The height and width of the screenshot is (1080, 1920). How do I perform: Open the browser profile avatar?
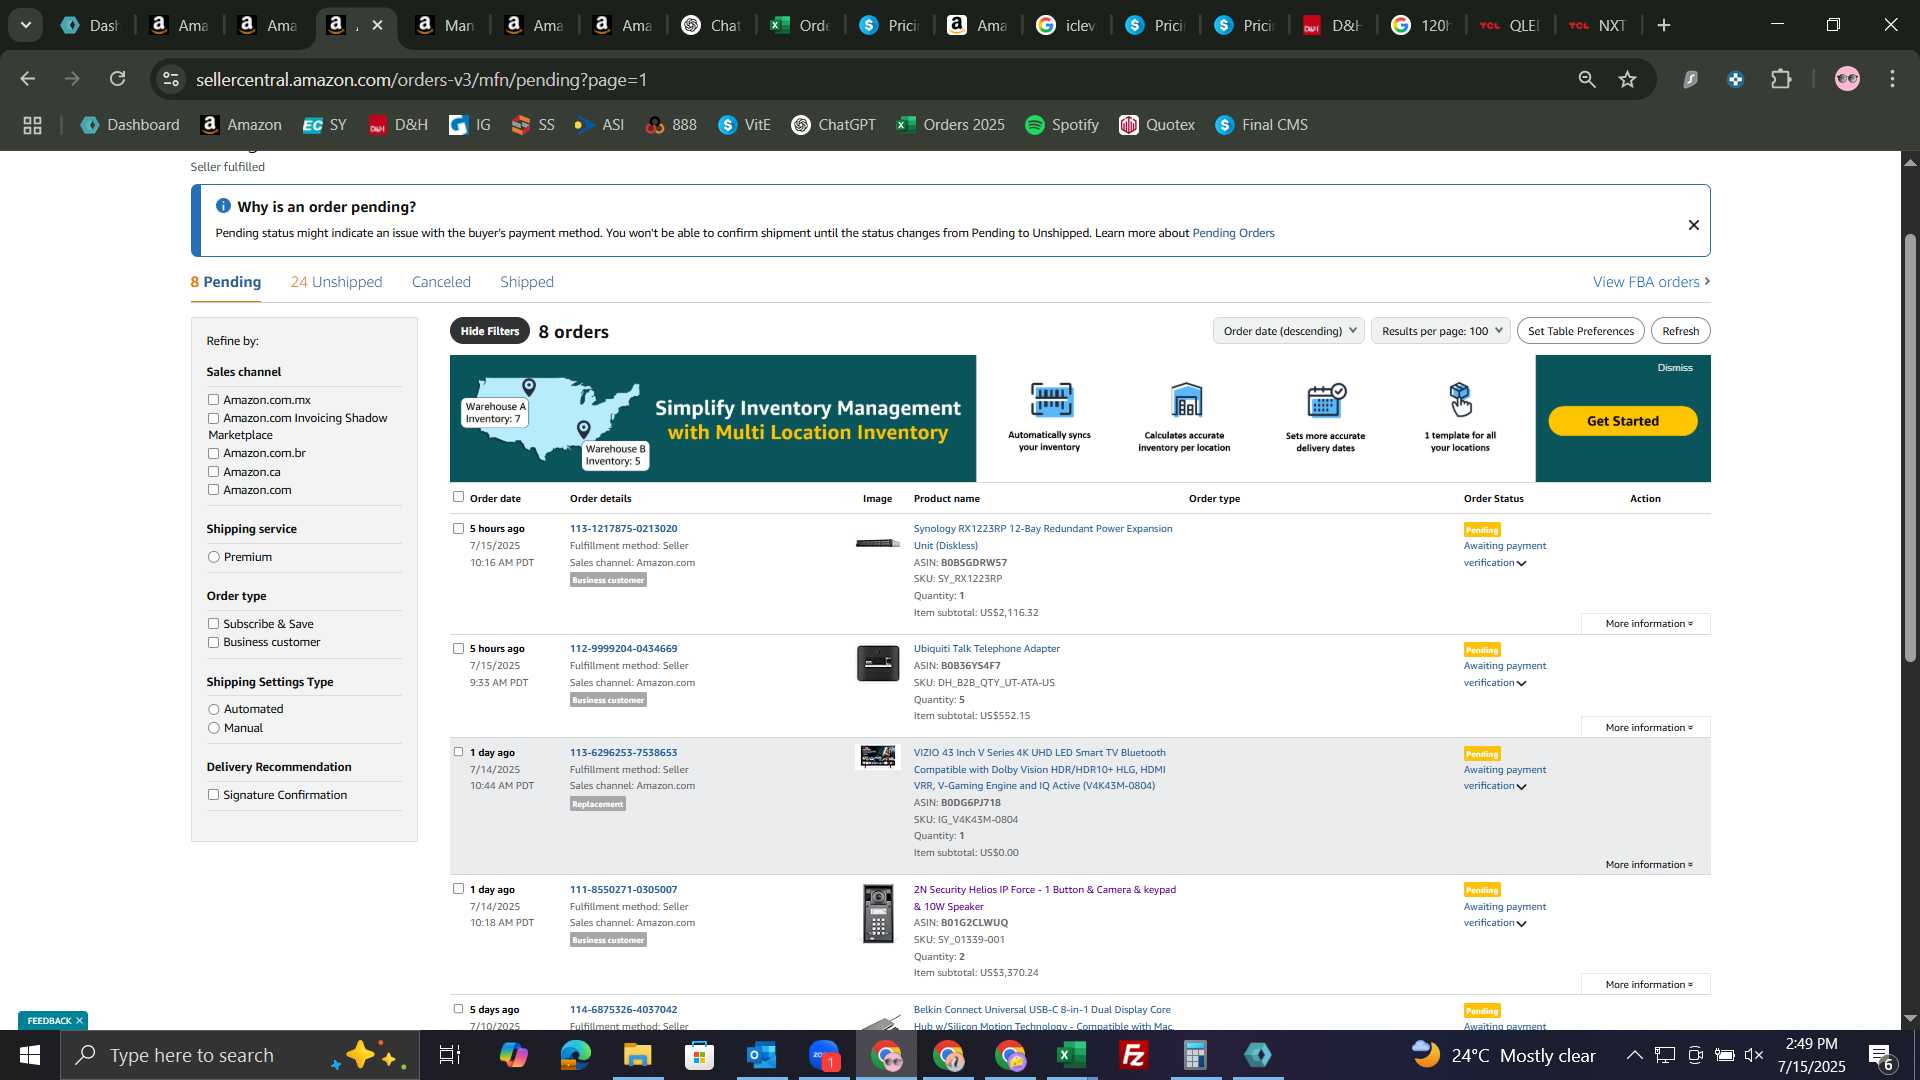coord(1847,79)
